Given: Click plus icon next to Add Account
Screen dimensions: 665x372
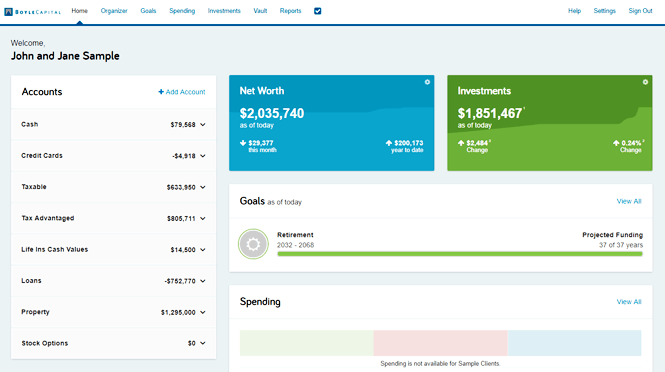Looking at the screenshot, I should pyautogui.click(x=161, y=92).
